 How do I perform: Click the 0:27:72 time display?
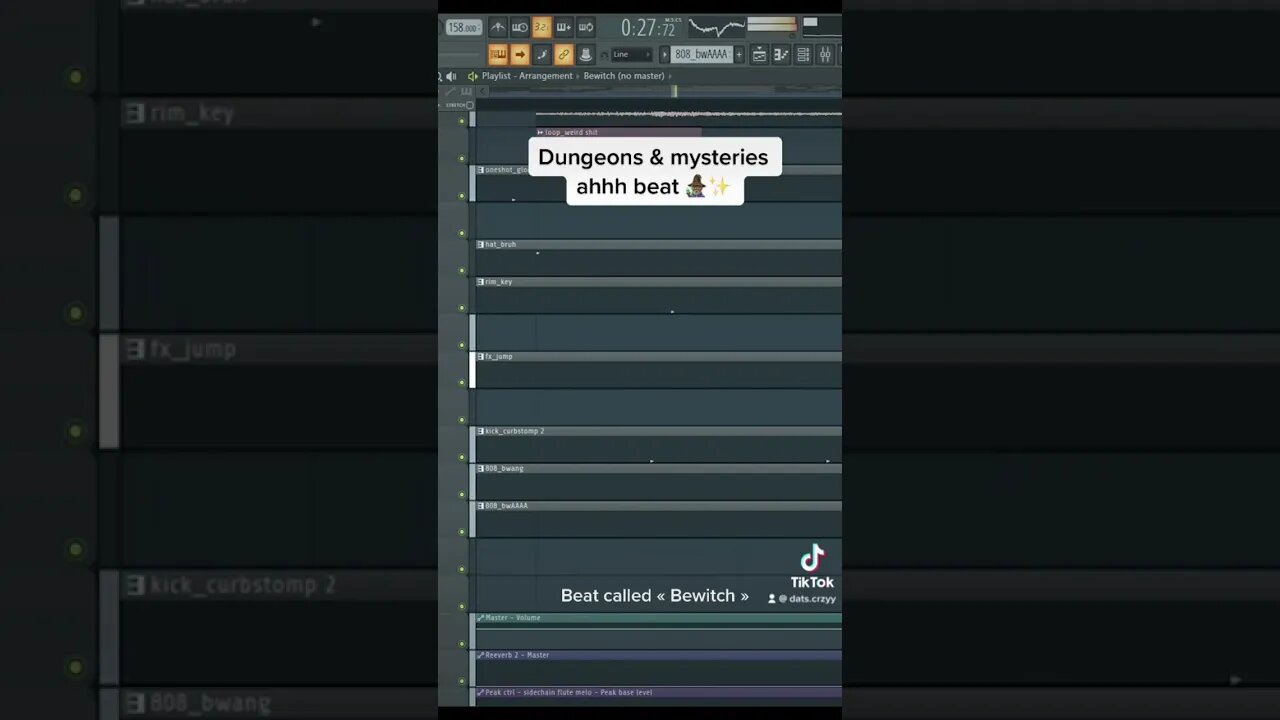pos(648,28)
